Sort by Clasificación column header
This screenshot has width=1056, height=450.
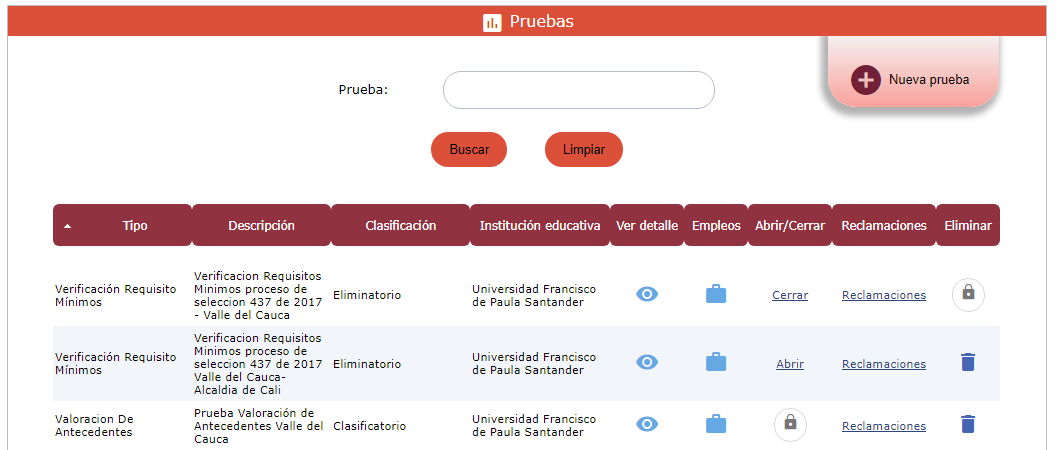pos(400,226)
